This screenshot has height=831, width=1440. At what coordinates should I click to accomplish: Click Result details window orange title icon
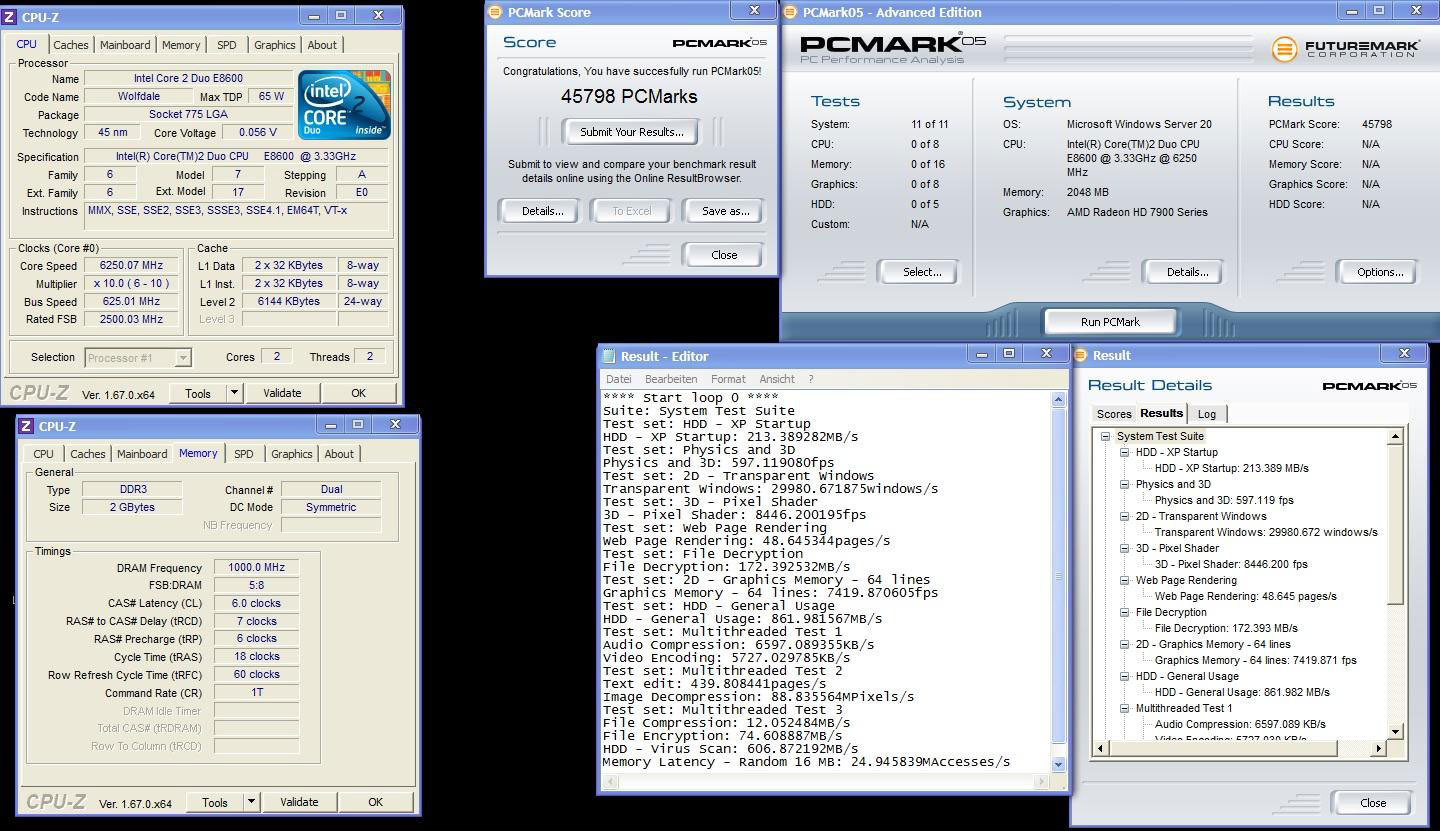pos(1081,355)
